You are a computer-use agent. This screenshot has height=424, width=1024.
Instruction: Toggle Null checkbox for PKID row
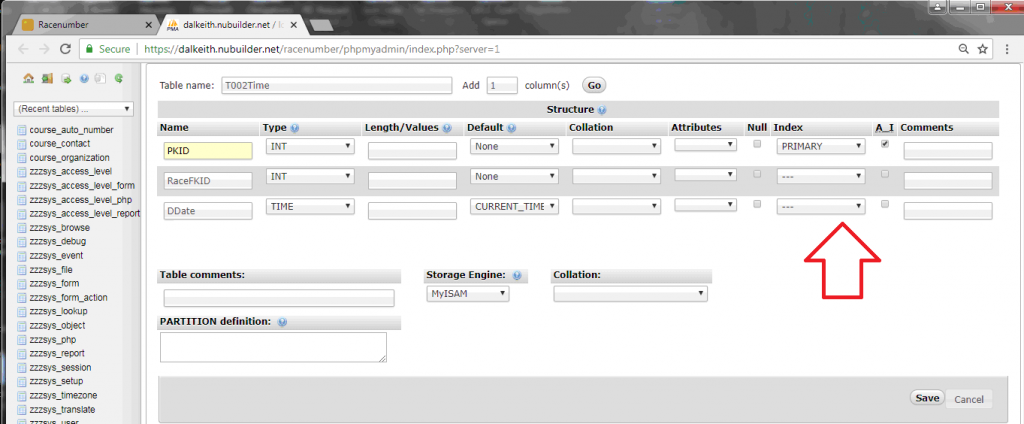(758, 144)
